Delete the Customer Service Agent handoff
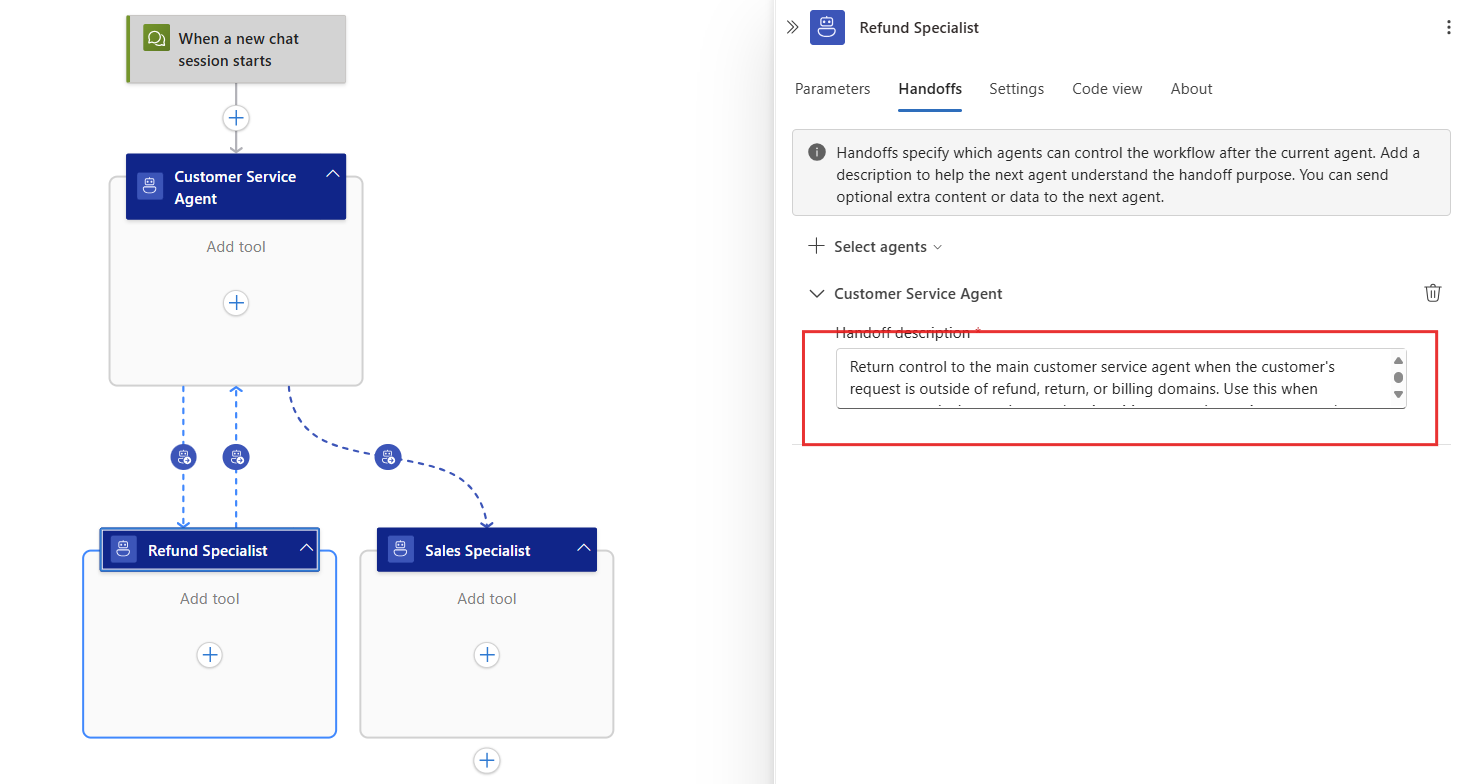The image size is (1459, 784). pos(1432,293)
